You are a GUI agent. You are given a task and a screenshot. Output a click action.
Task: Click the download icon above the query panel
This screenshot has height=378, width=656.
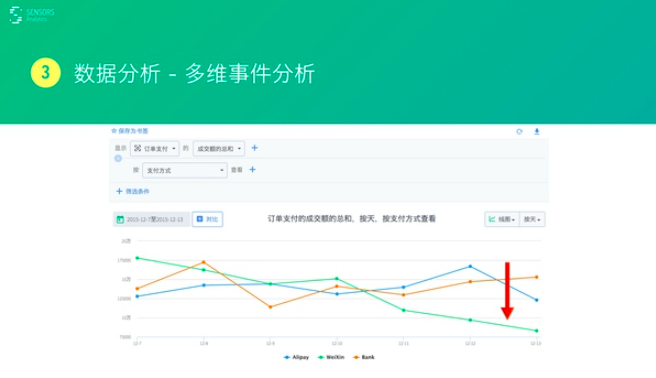coord(537,131)
